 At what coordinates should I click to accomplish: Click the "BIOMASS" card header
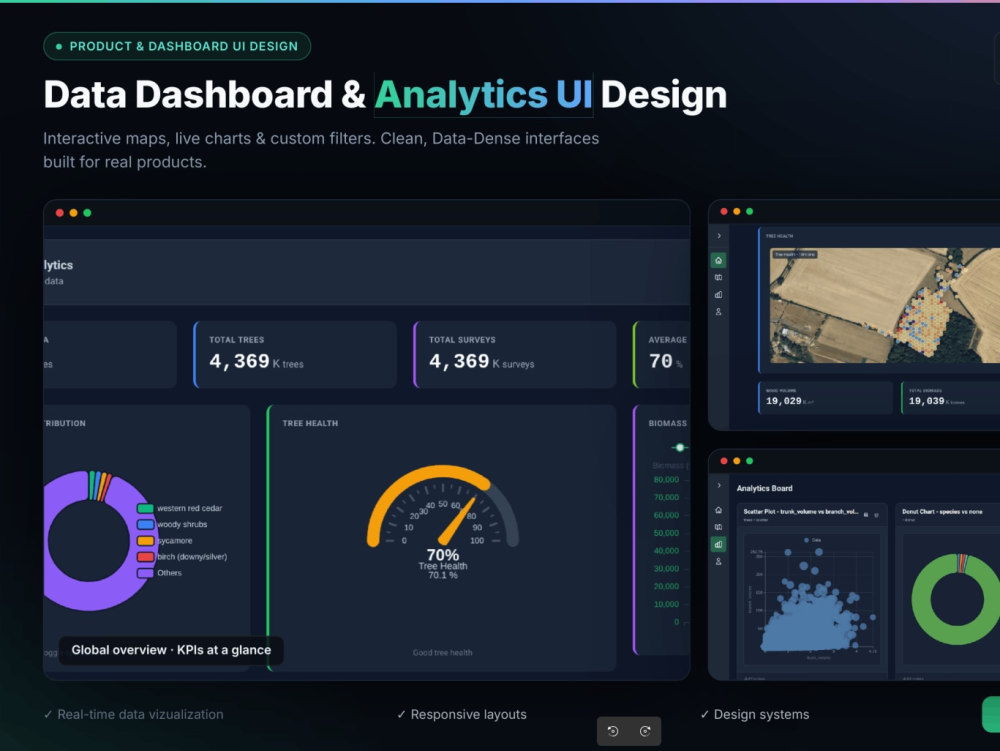pos(668,423)
